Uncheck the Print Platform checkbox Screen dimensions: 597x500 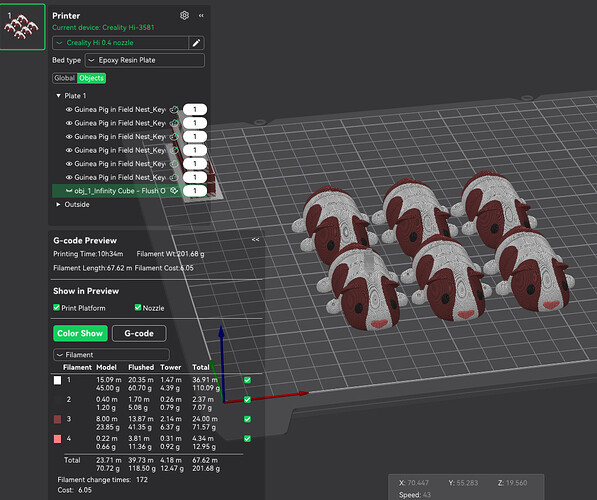coord(56,307)
